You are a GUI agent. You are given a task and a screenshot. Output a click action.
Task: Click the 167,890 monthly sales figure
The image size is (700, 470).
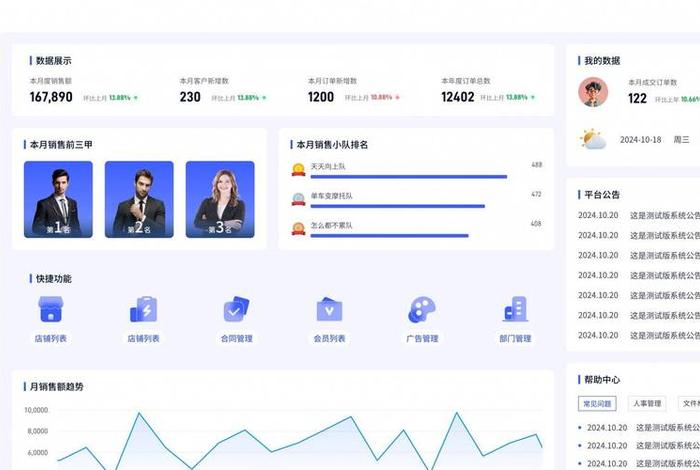tap(51, 97)
